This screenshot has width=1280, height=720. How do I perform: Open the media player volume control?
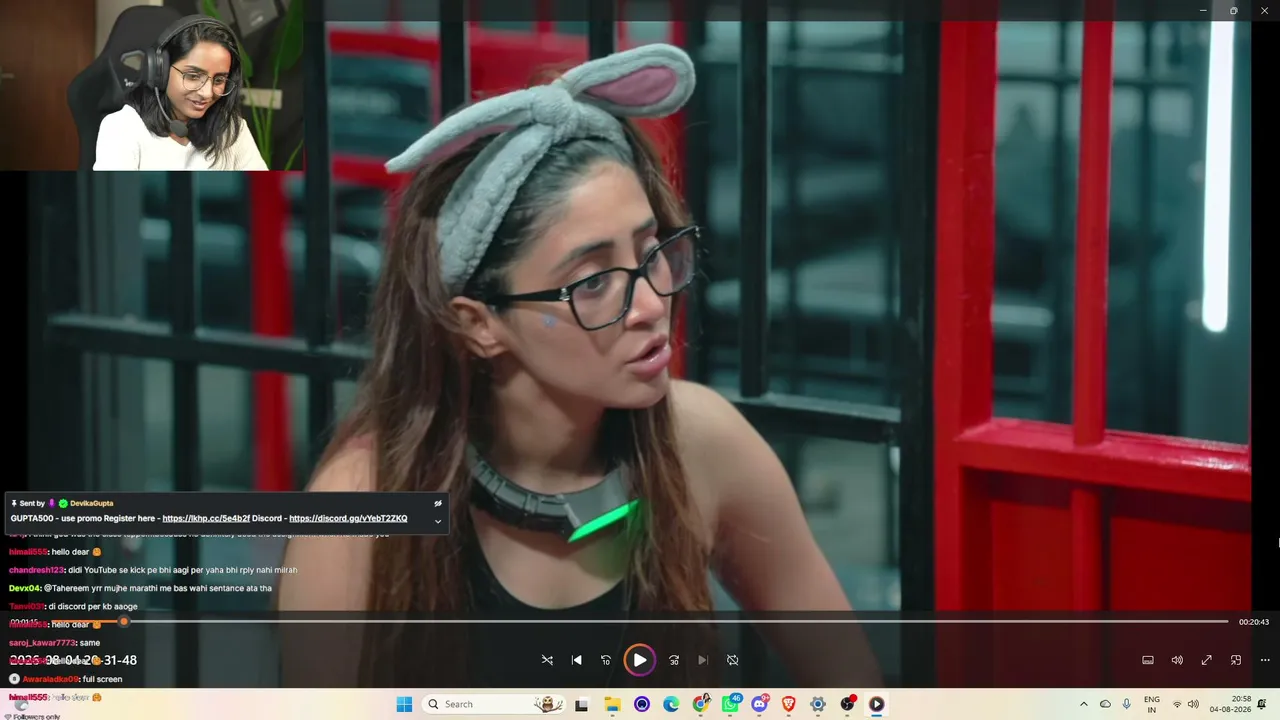coord(1177,660)
